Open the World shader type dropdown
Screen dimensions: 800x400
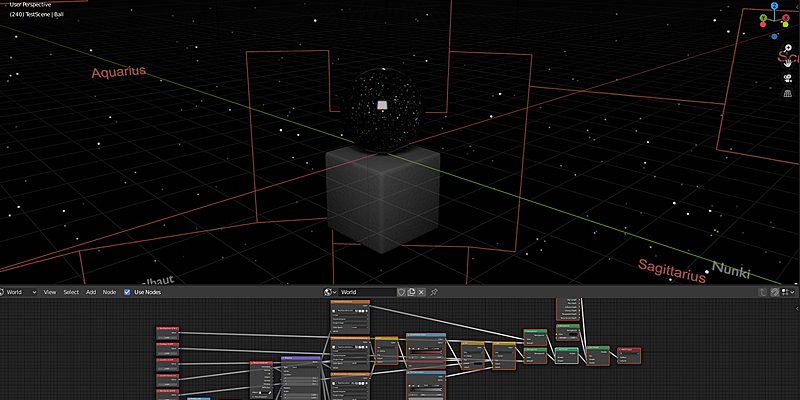(18, 292)
